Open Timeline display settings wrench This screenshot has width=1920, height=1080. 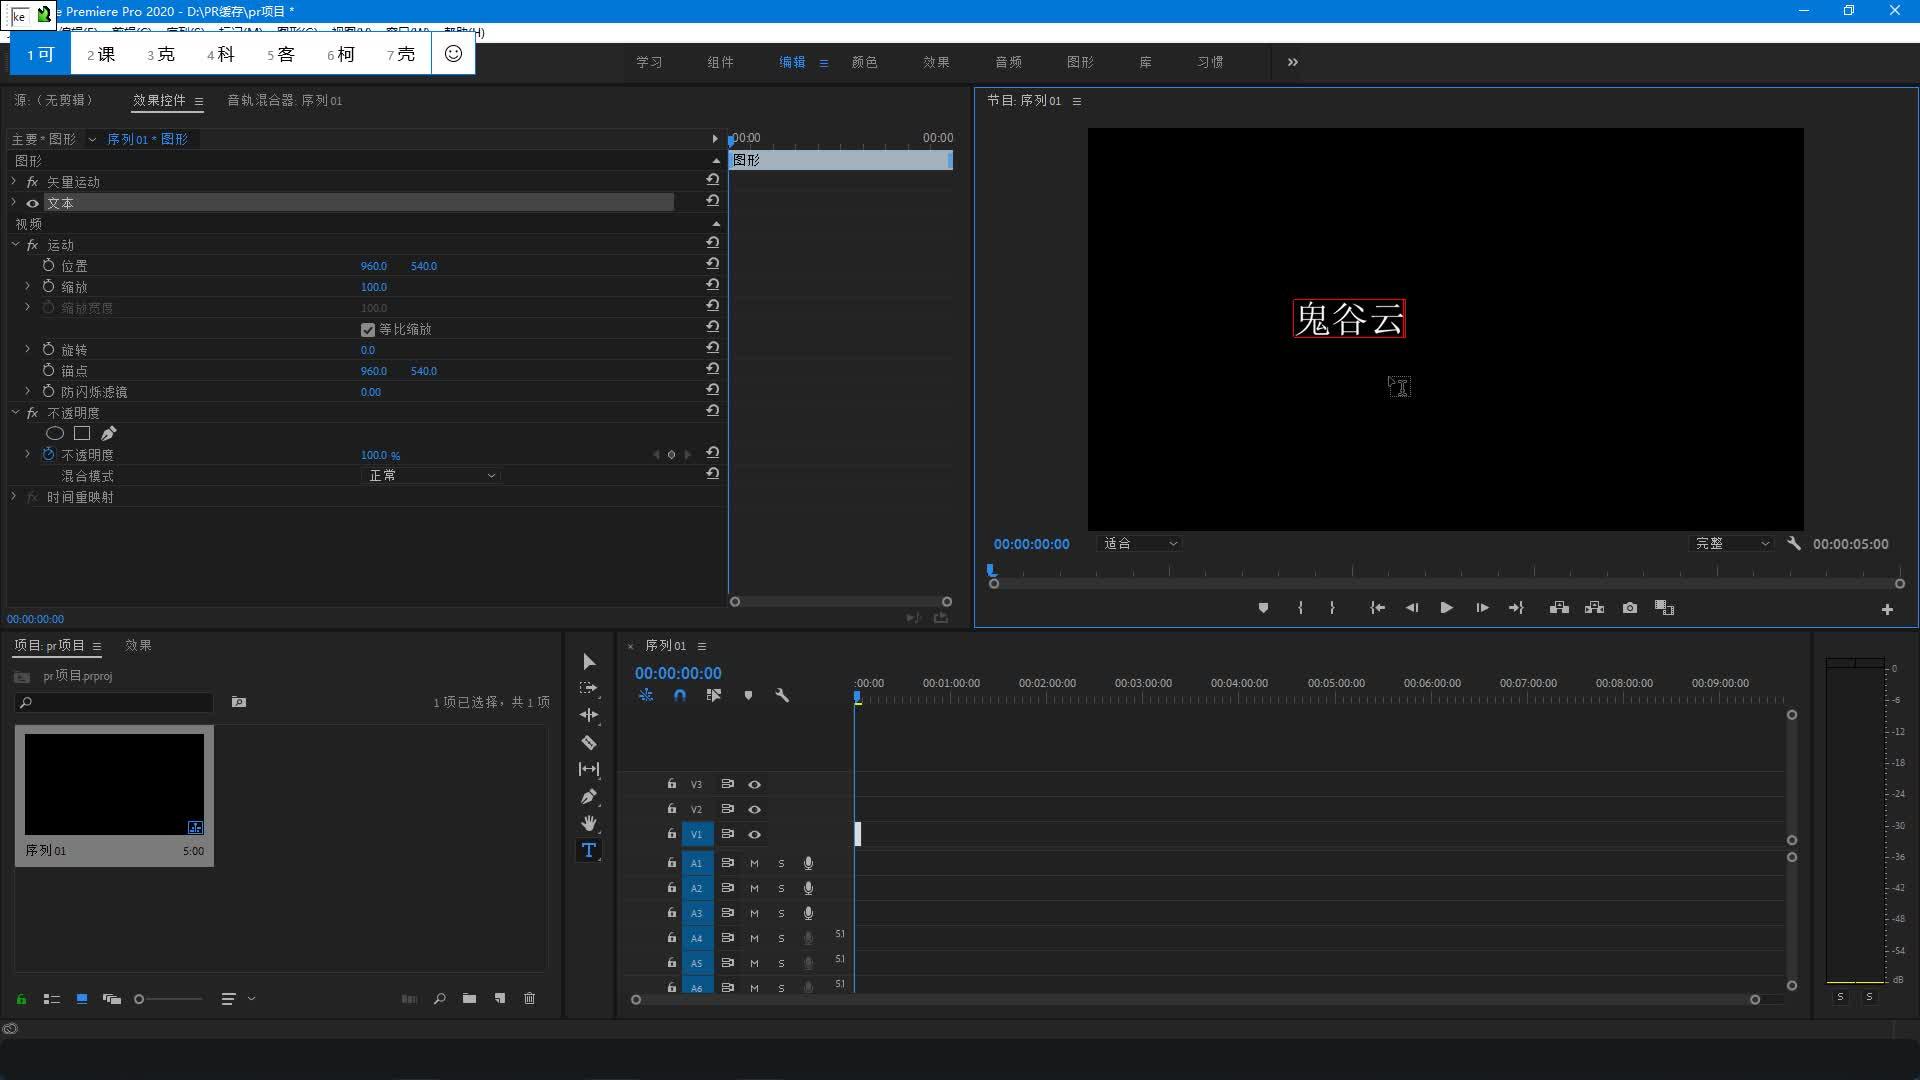click(782, 695)
